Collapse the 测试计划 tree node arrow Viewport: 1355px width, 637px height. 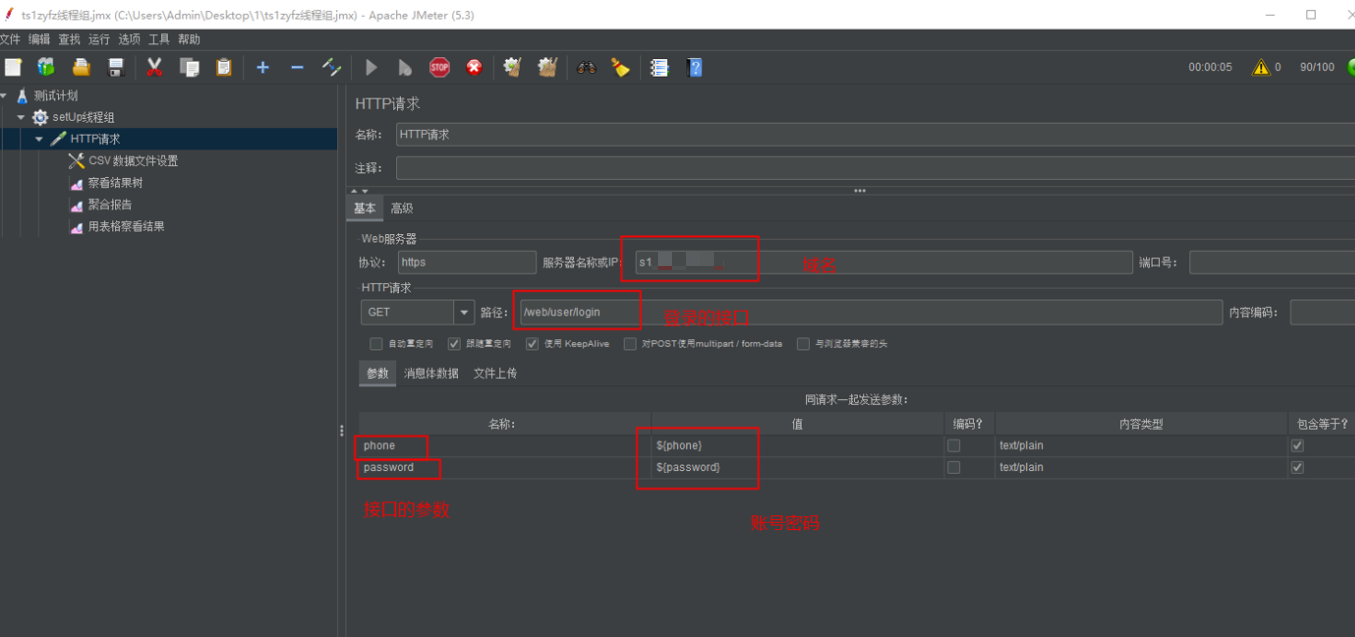point(4,96)
